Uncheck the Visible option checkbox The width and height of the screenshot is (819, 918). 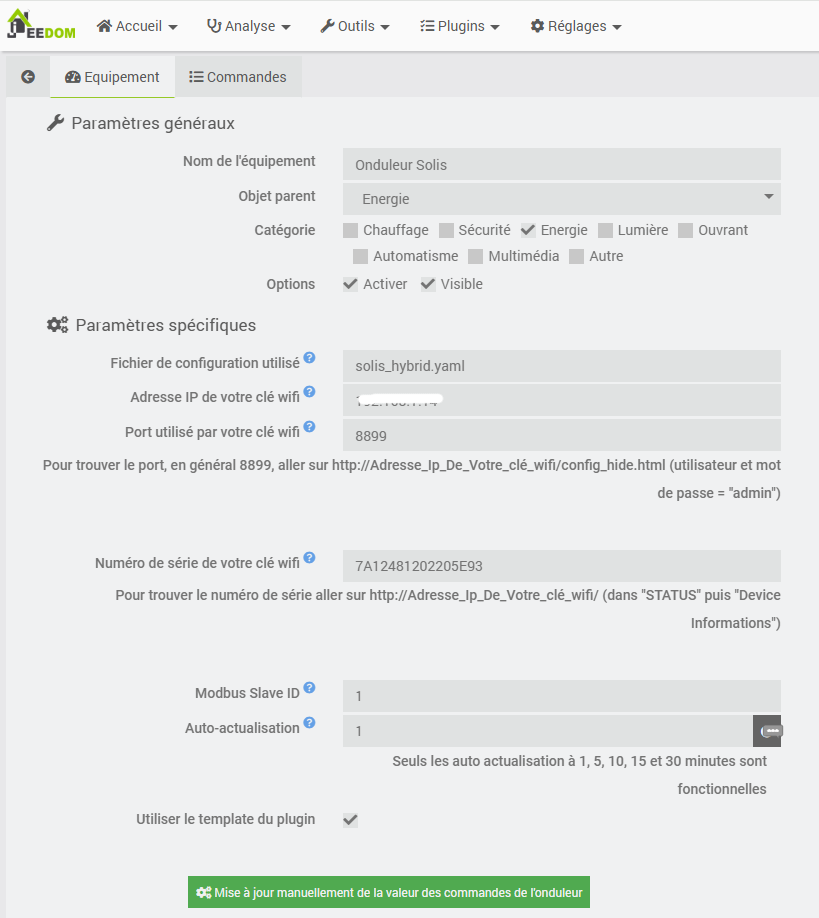(x=428, y=285)
